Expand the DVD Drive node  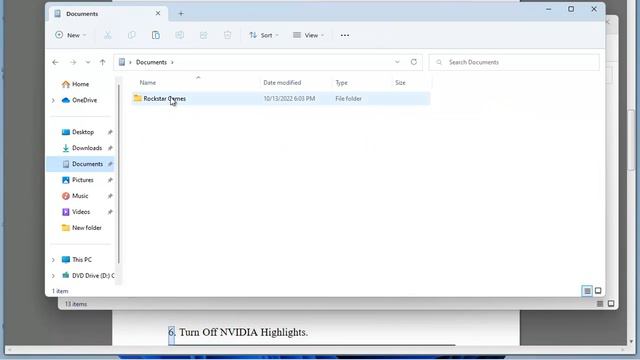53,276
